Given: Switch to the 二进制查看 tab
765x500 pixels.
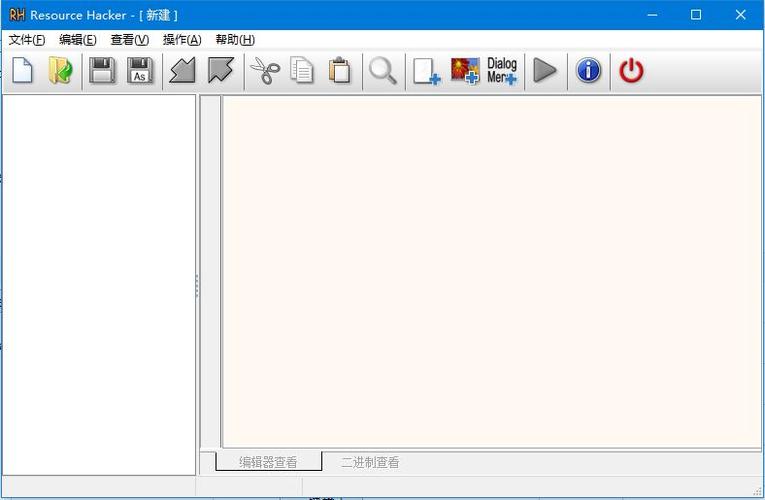Looking at the screenshot, I should (370, 462).
